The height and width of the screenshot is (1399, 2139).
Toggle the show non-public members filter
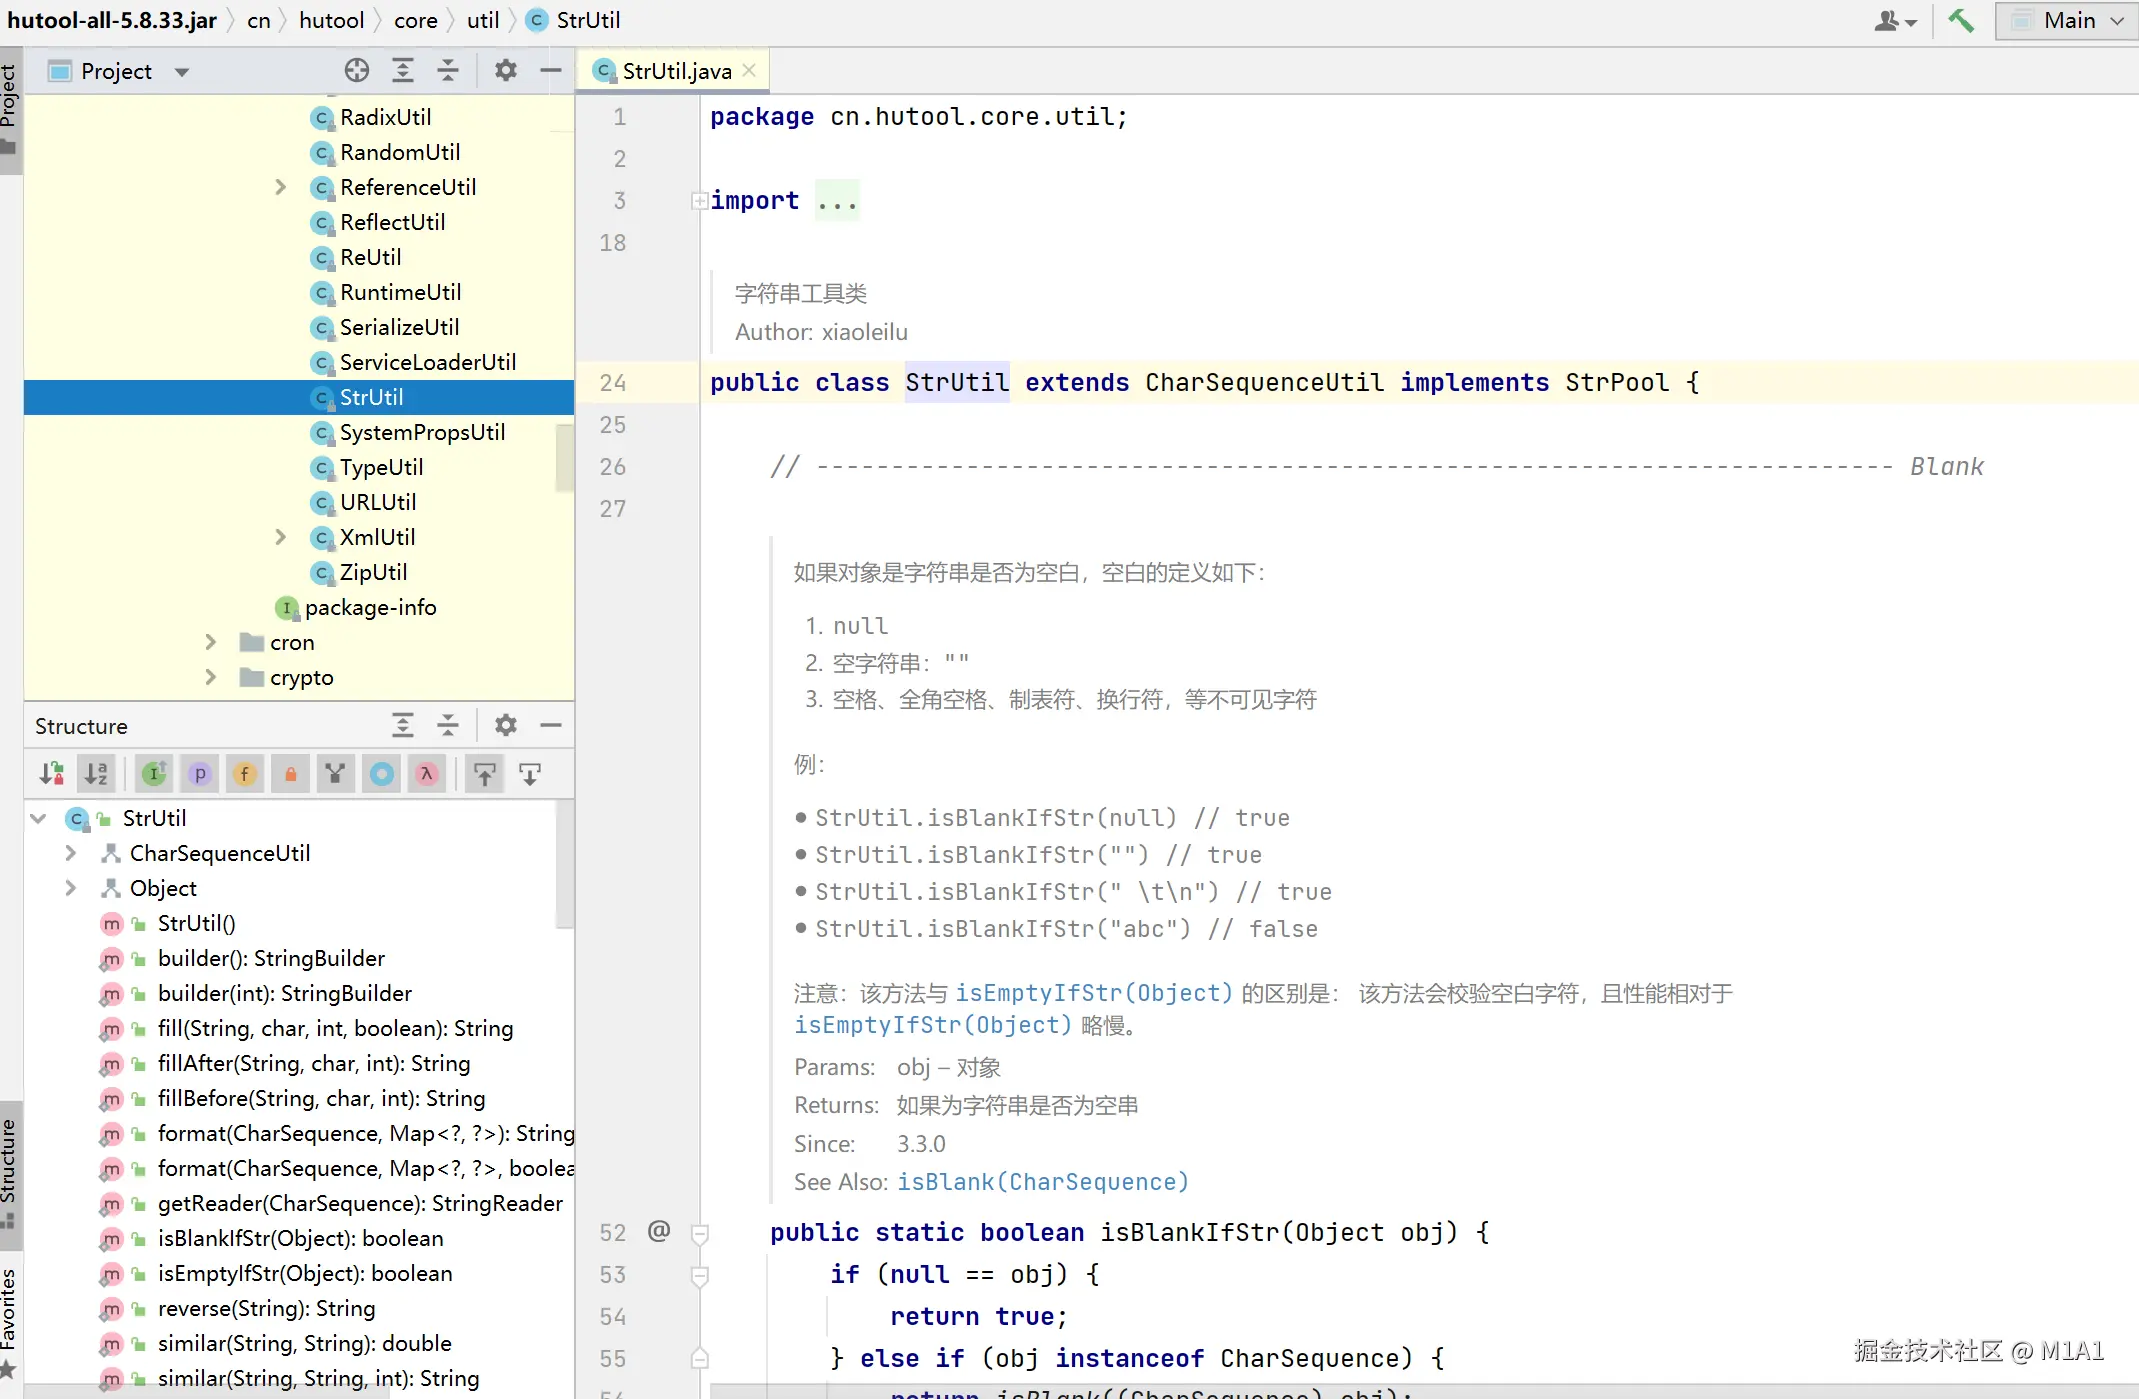[x=290, y=773]
